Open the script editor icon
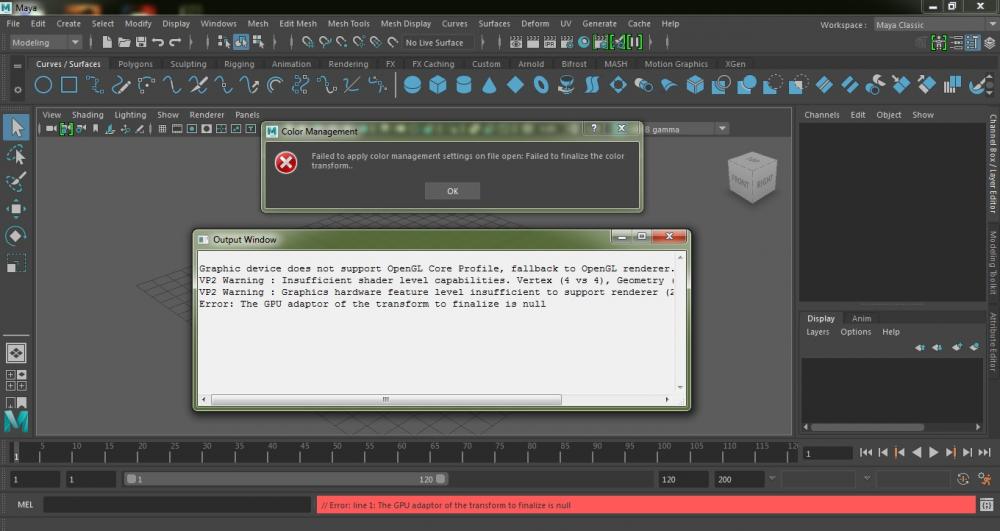Image resolution: width=1000 pixels, height=531 pixels. click(x=986, y=505)
